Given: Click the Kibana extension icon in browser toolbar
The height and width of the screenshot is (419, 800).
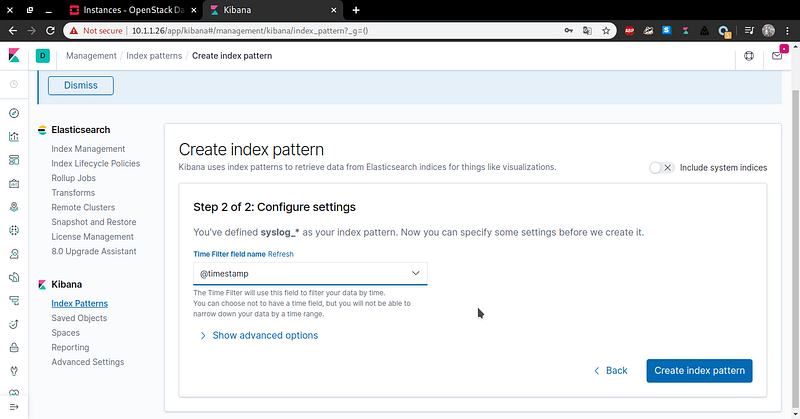Looking at the screenshot, I should 685,31.
